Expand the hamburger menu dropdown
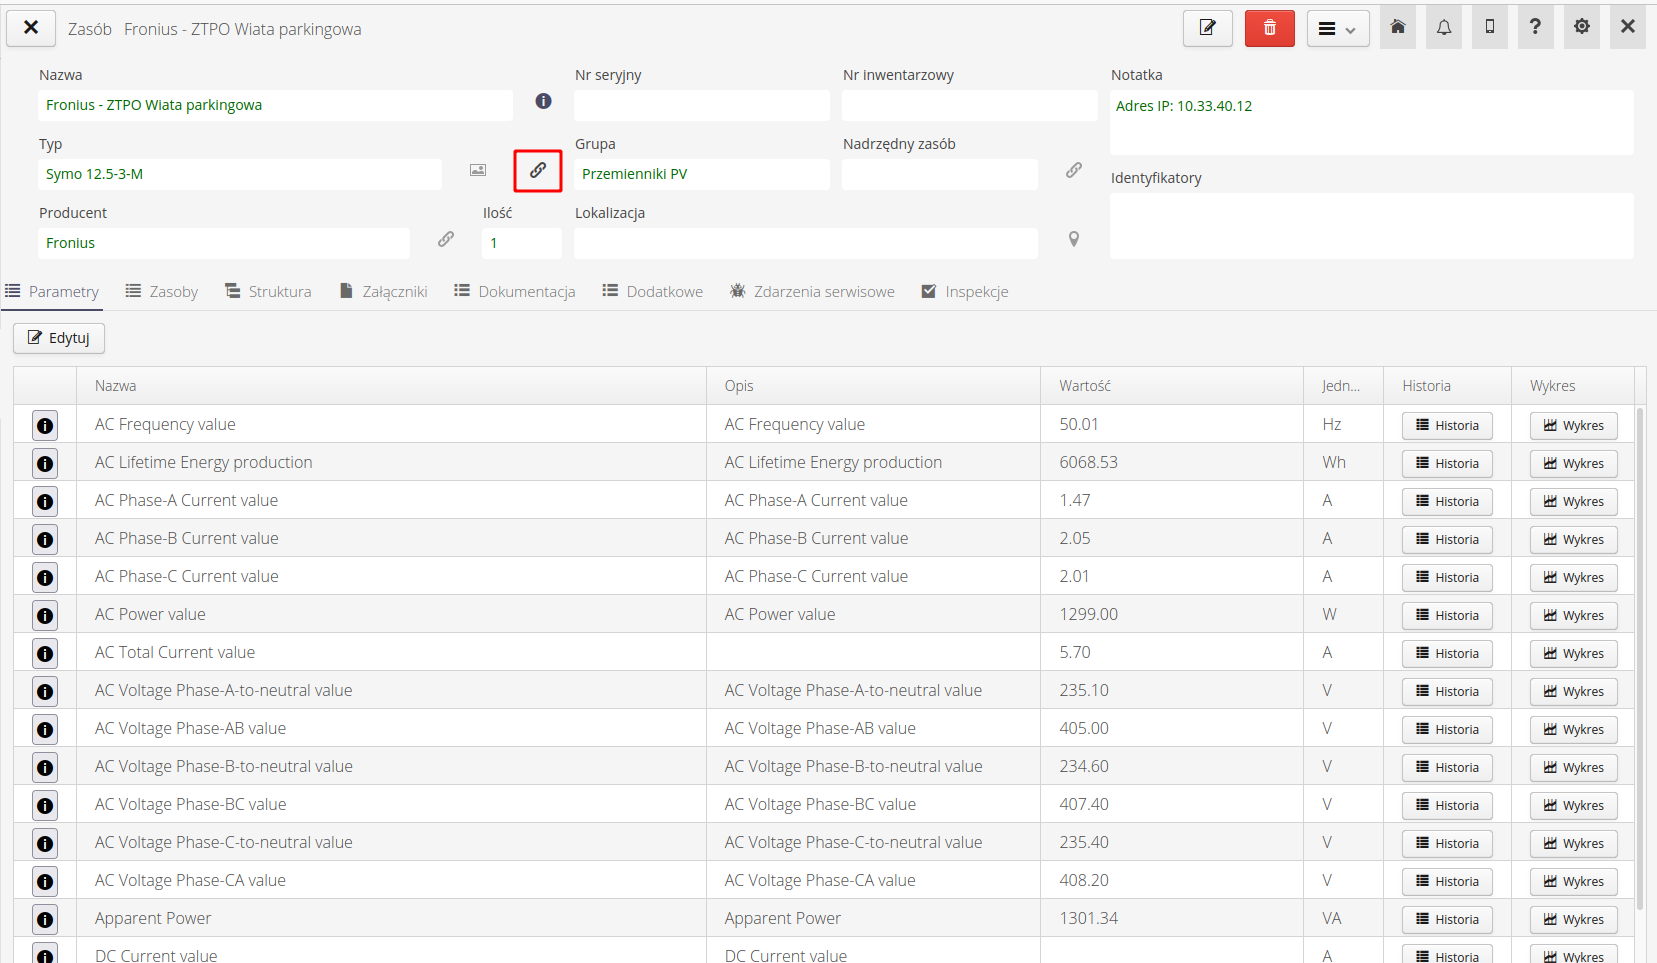The image size is (1657, 963). (x=1337, y=29)
